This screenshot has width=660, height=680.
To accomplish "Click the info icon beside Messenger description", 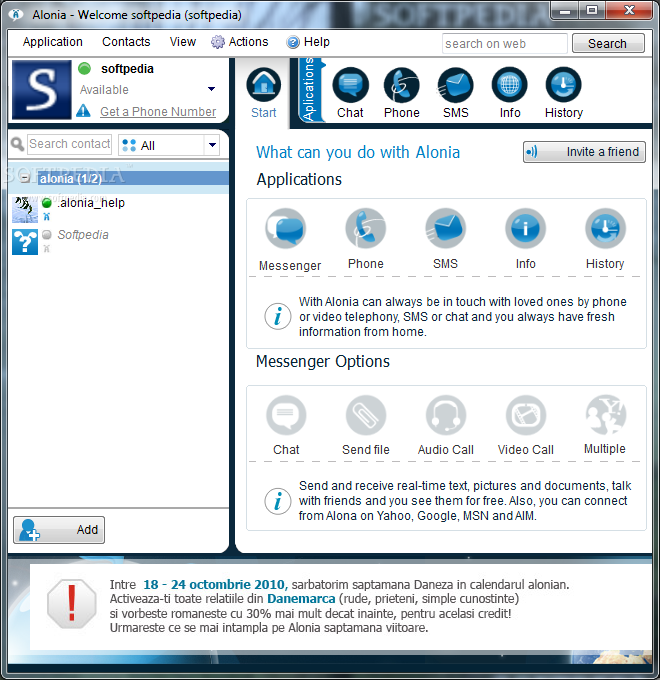I will click(x=278, y=501).
